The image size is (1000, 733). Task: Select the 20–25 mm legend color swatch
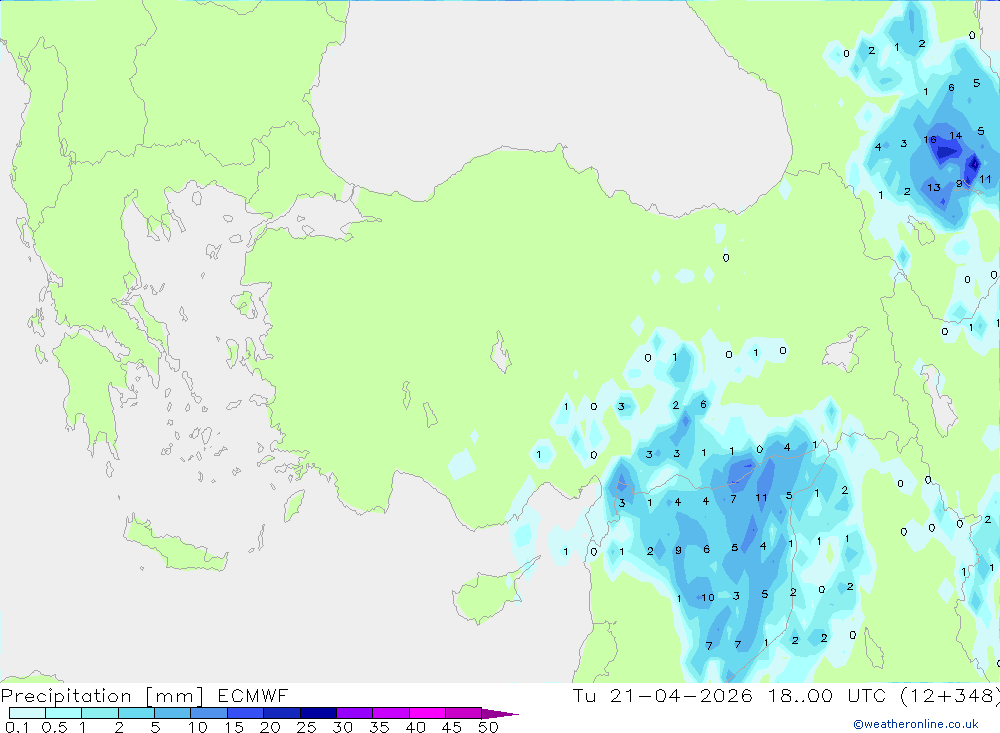click(281, 713)
